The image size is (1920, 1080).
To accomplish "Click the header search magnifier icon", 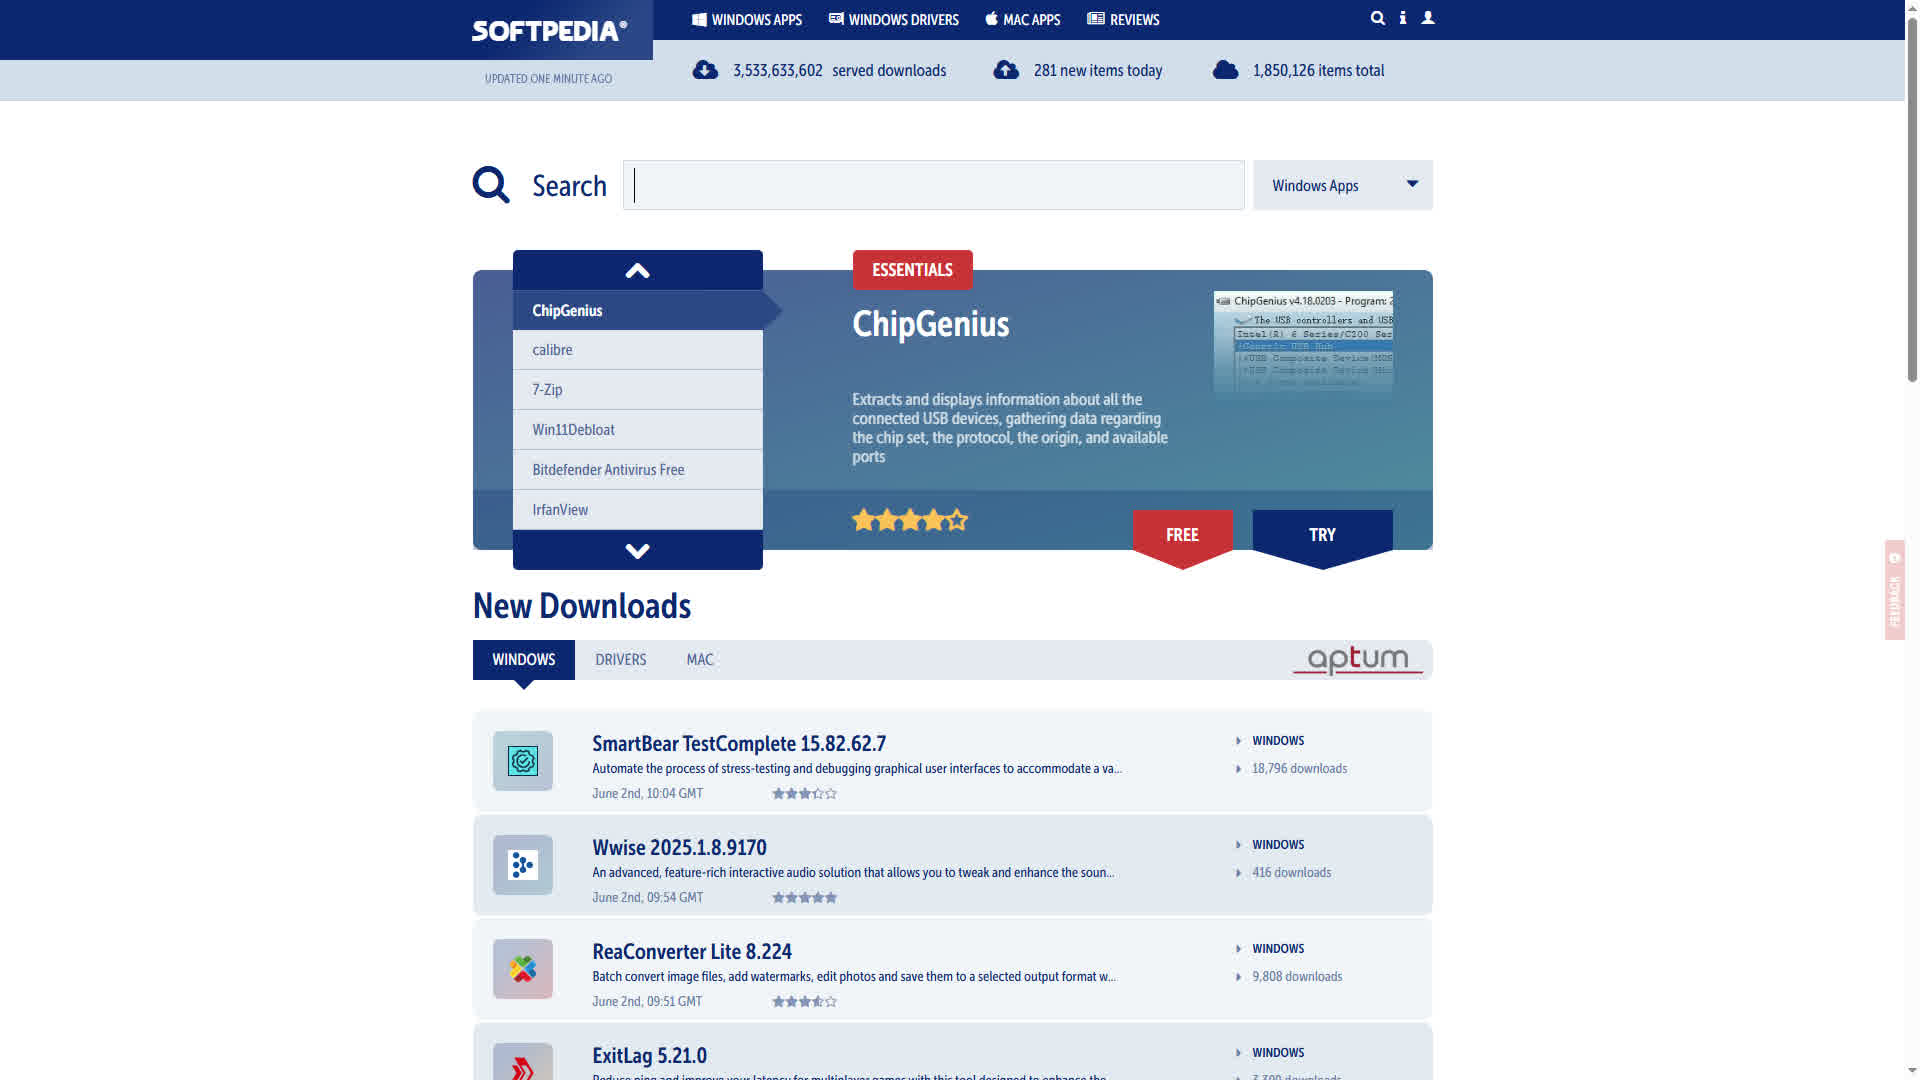I will pos(1378,18).
